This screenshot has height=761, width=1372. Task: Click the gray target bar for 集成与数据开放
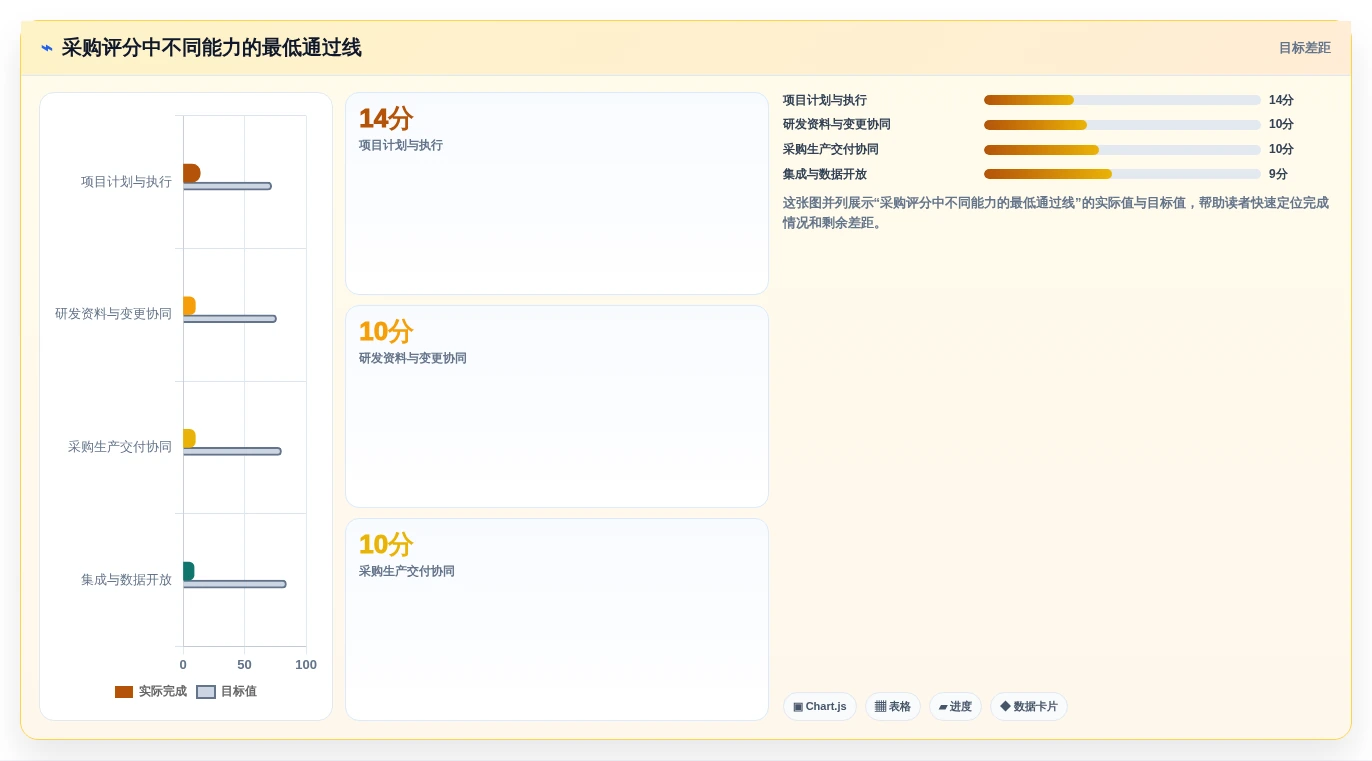point(235,584)
